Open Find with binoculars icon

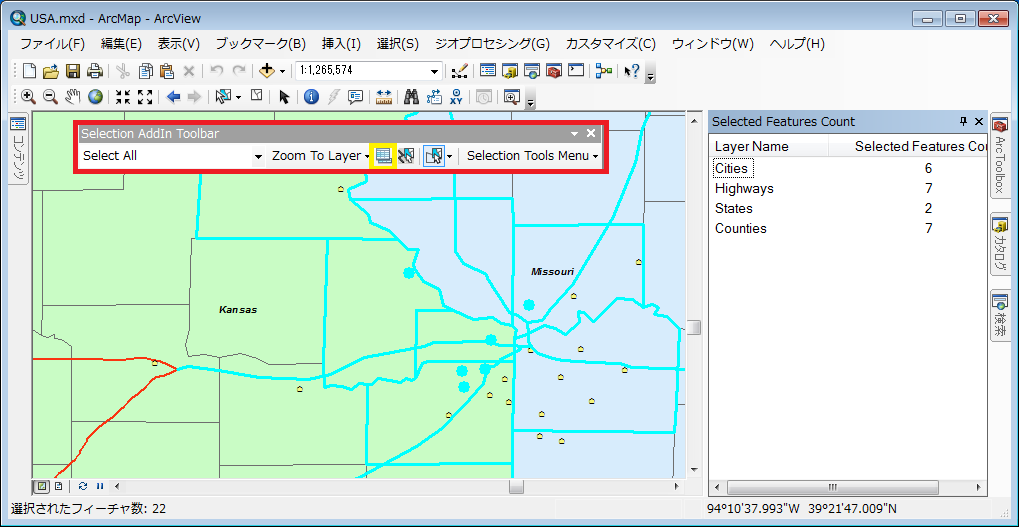[411, 97]
